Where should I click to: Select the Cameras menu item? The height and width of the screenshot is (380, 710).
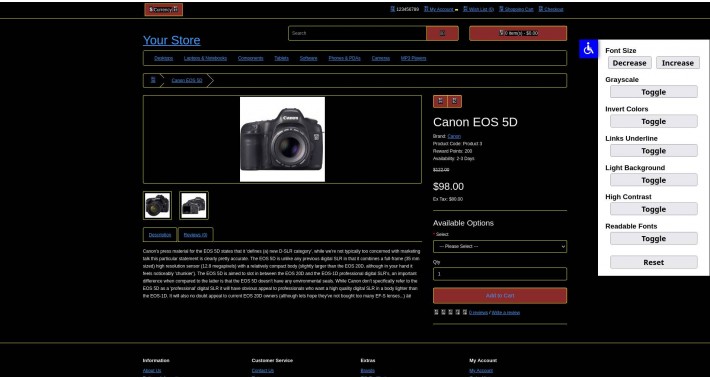[x=380, y=58]
